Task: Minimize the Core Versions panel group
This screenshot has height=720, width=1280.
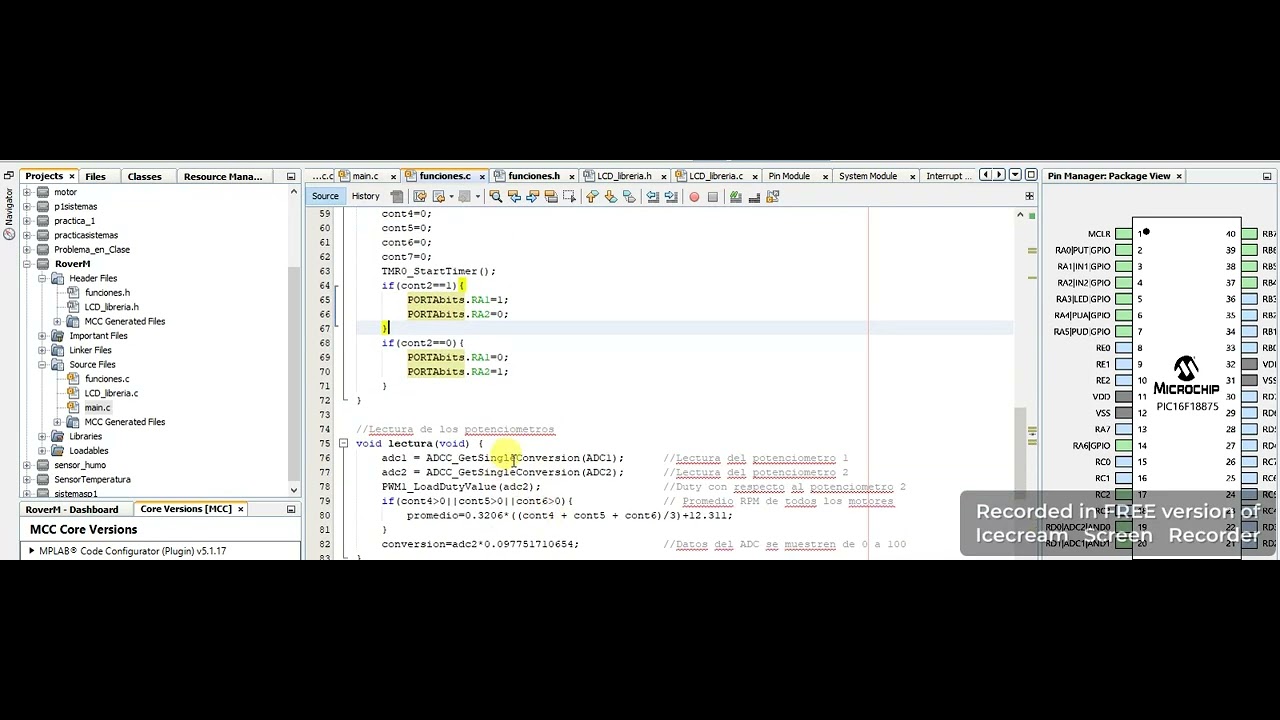Action: [291, 509]
